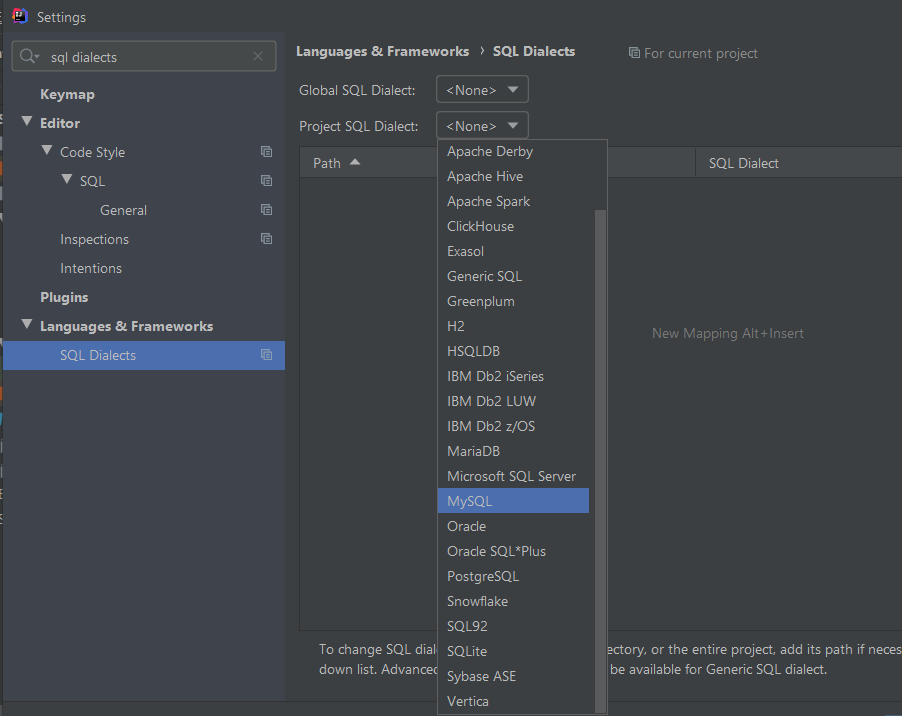Collapse the SQL tree node

[x=67, y=179]
